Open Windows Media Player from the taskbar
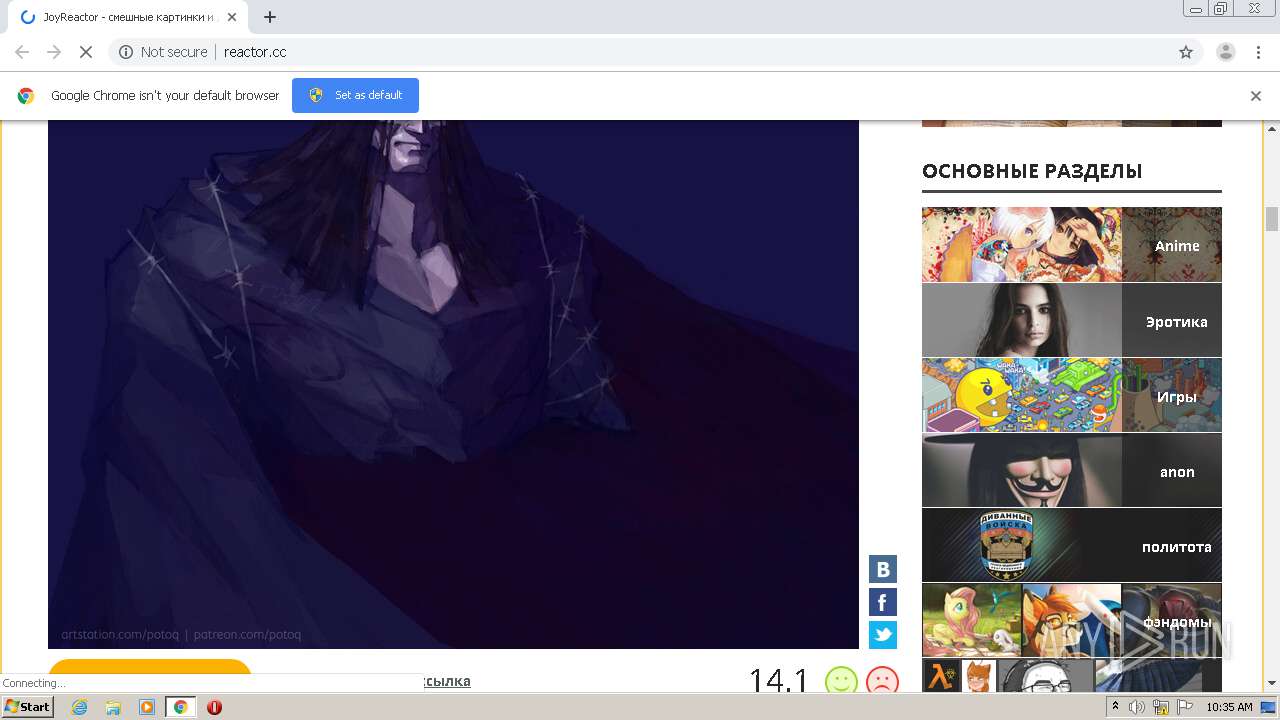Image resolution: width=1280 pixels, height=720 pixels. coord(147,707)
